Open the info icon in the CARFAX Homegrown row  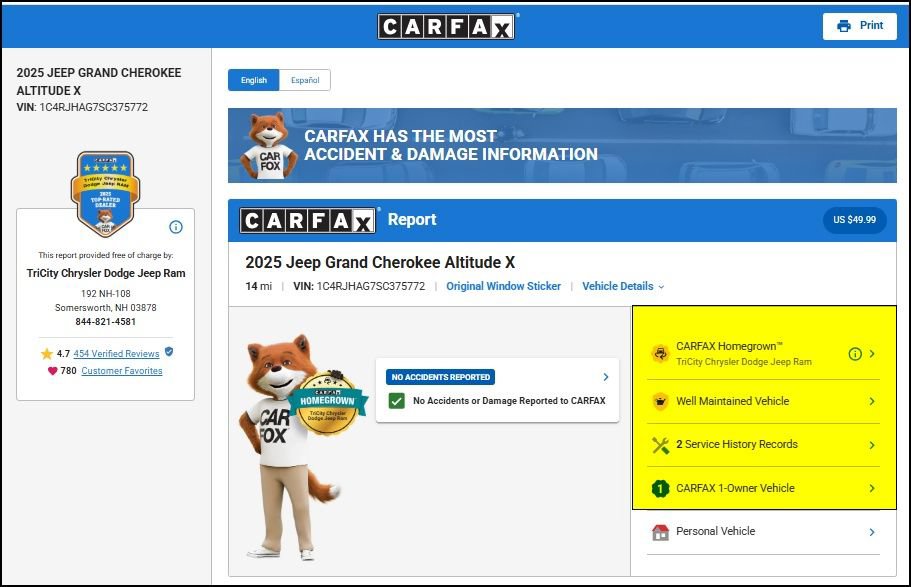click(855, 353)
